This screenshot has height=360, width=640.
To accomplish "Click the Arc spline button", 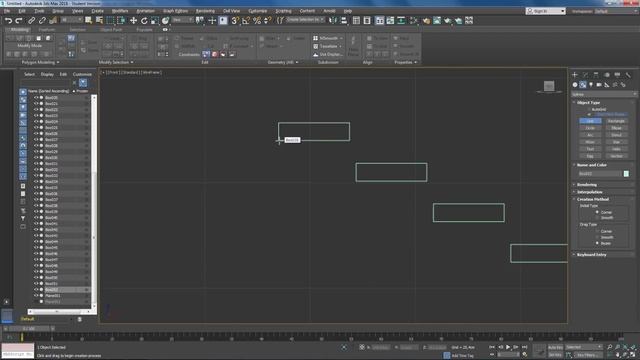I will coord(590,135).
